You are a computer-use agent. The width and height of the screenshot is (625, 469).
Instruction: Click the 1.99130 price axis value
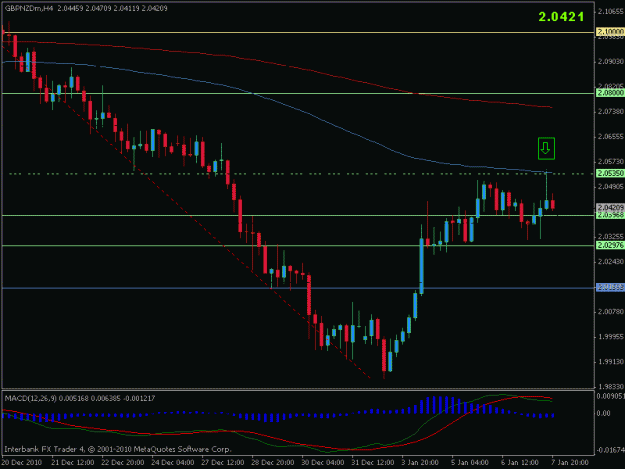(610, 362)
